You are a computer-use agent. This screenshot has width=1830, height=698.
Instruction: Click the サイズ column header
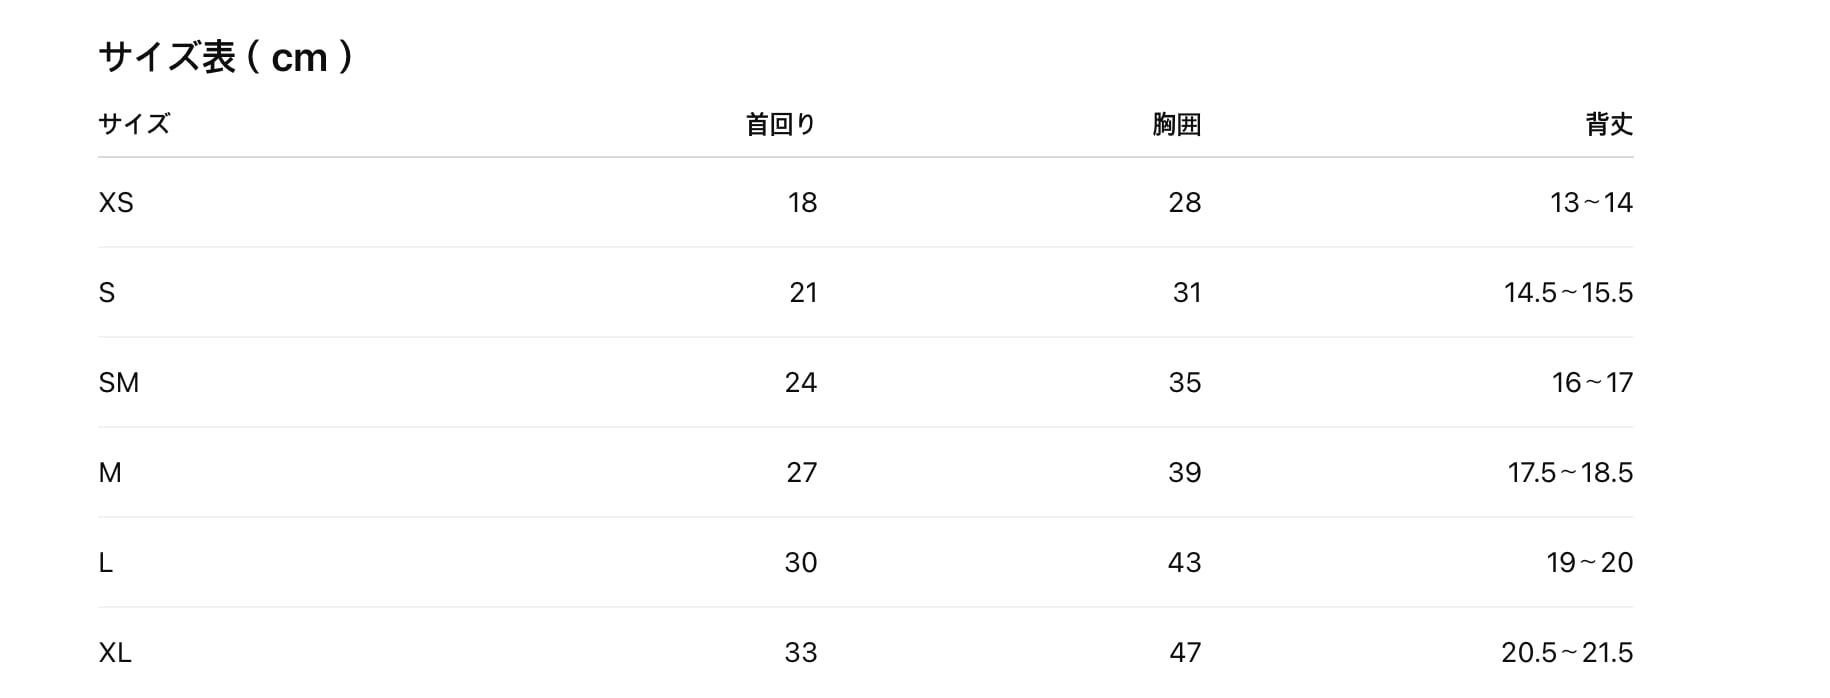tap(134, 124)
